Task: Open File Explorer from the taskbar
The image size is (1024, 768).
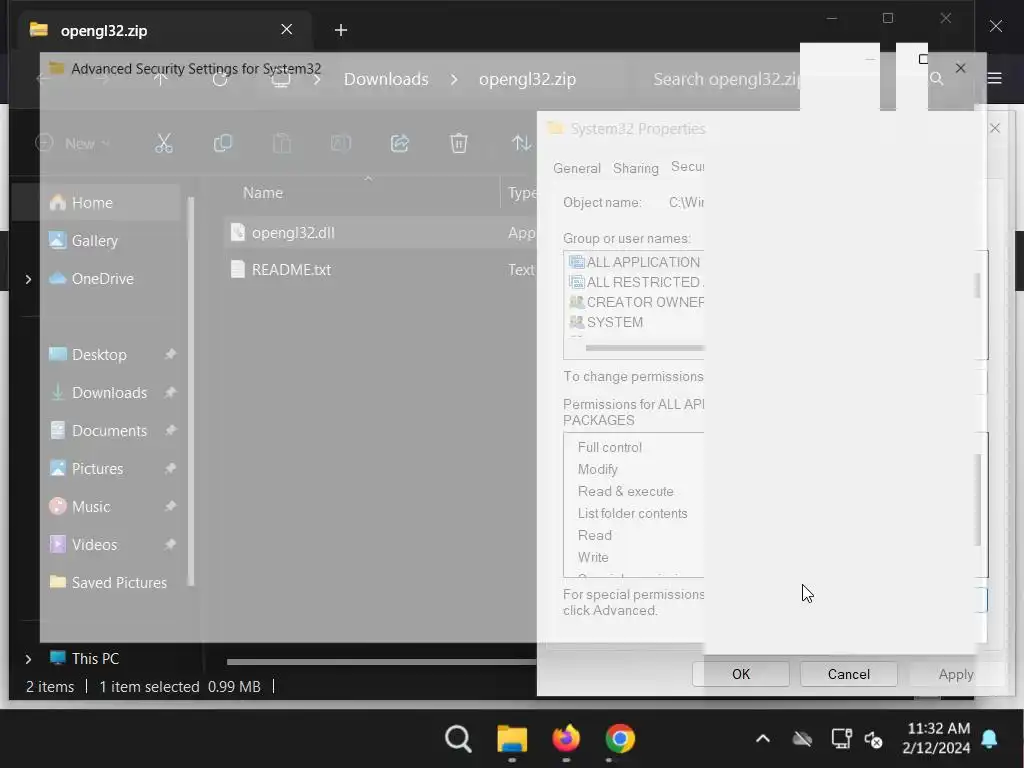Action: pyautogui.click(x=512, y=739)
